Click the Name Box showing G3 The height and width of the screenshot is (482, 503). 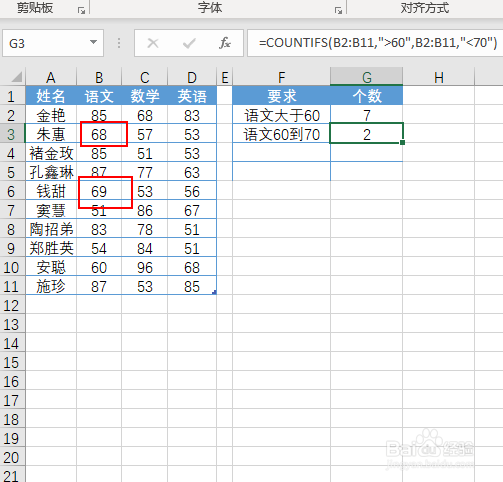click(53, 43)
